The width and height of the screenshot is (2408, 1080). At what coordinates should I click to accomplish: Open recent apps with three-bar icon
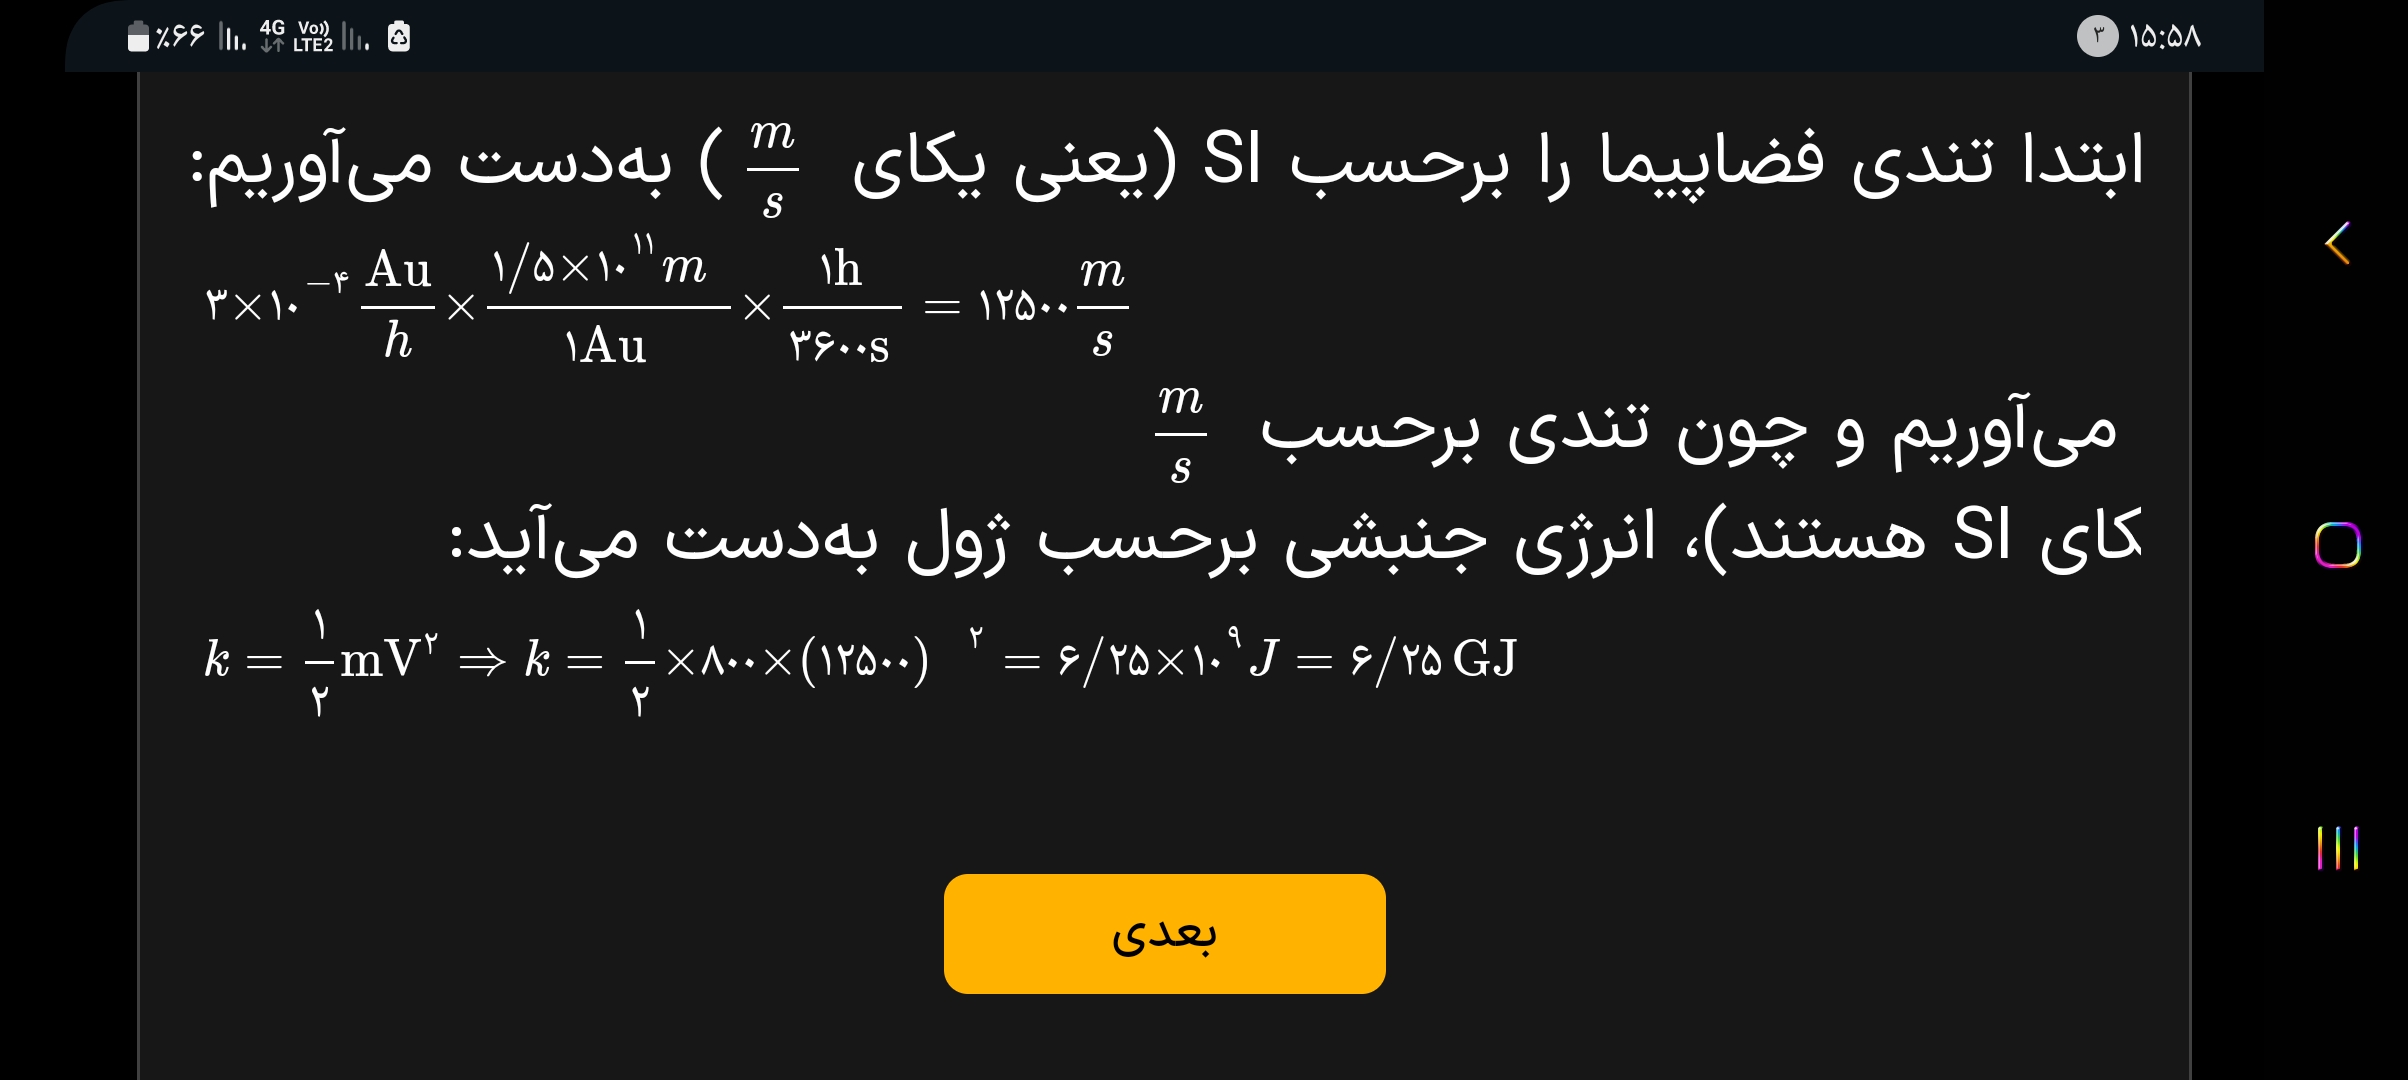[x=2337, y=848]
